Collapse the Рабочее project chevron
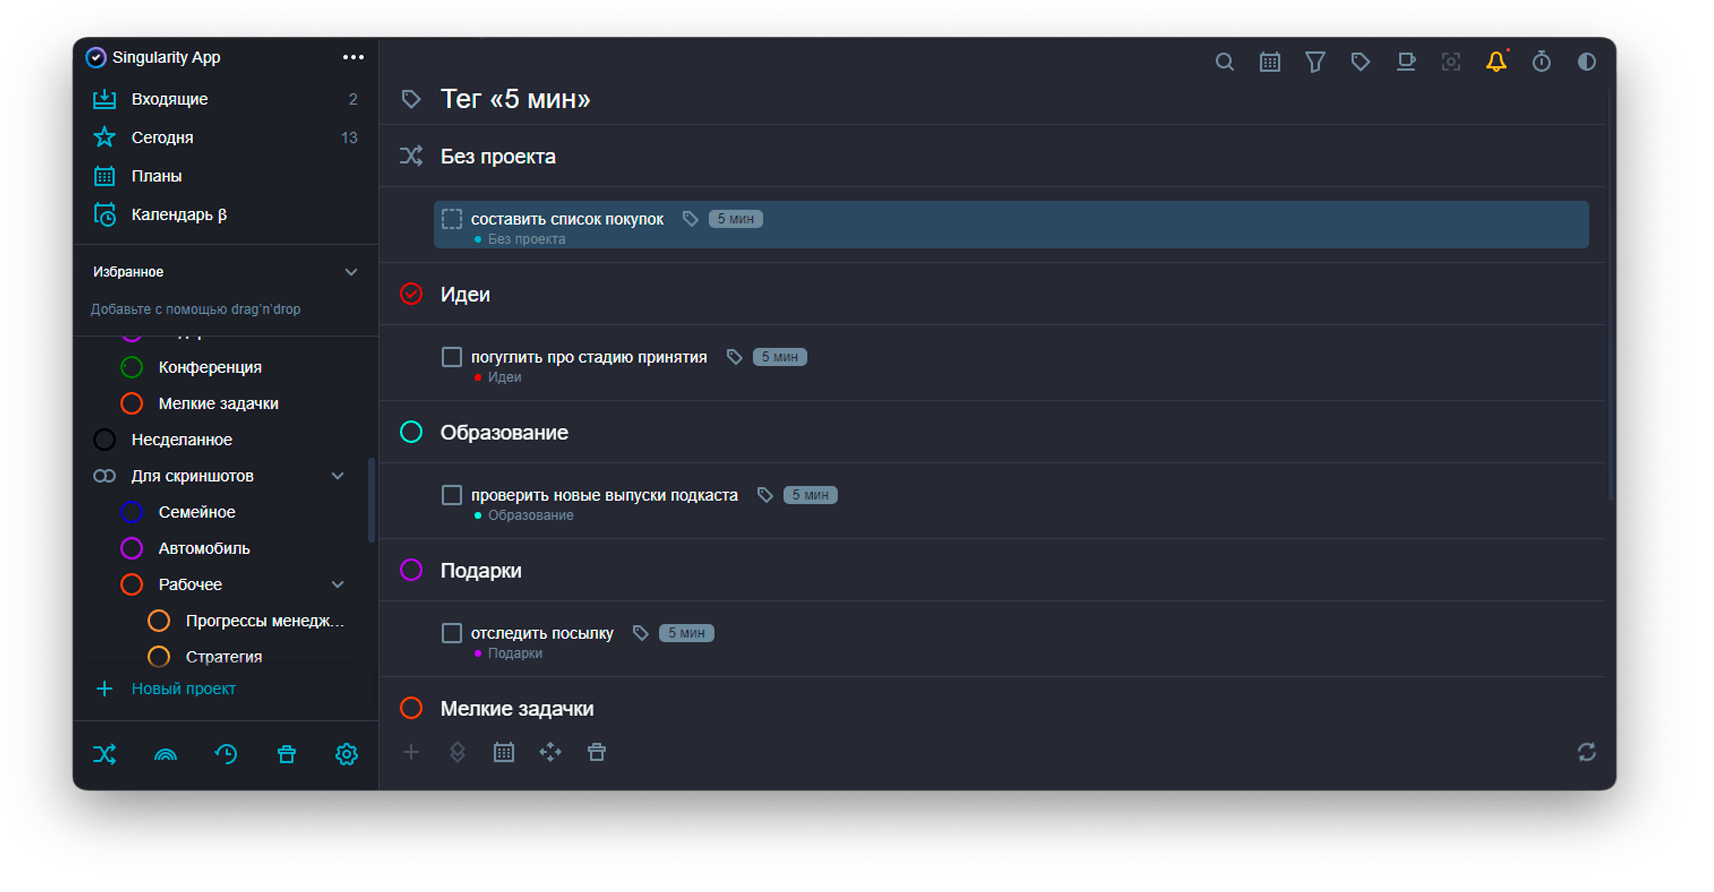Viewport: 1714px width, 892px height. point(338,584)
